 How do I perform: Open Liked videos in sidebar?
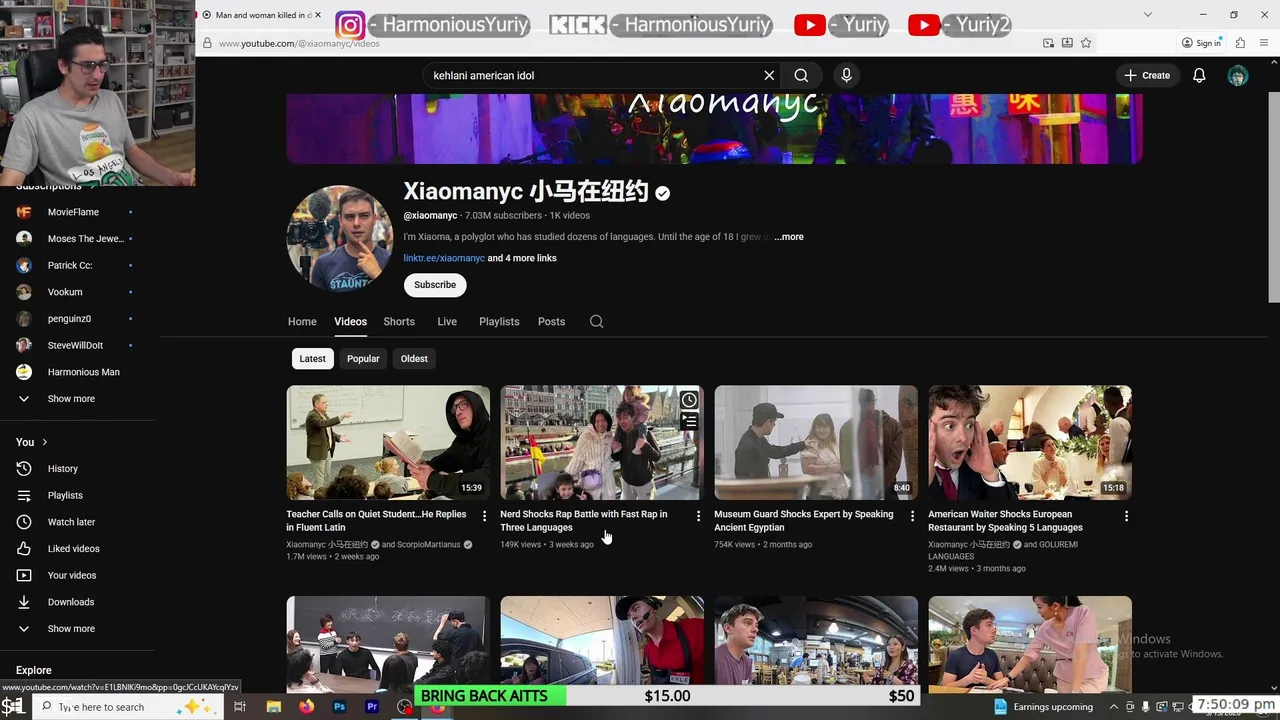coord(75,549)
